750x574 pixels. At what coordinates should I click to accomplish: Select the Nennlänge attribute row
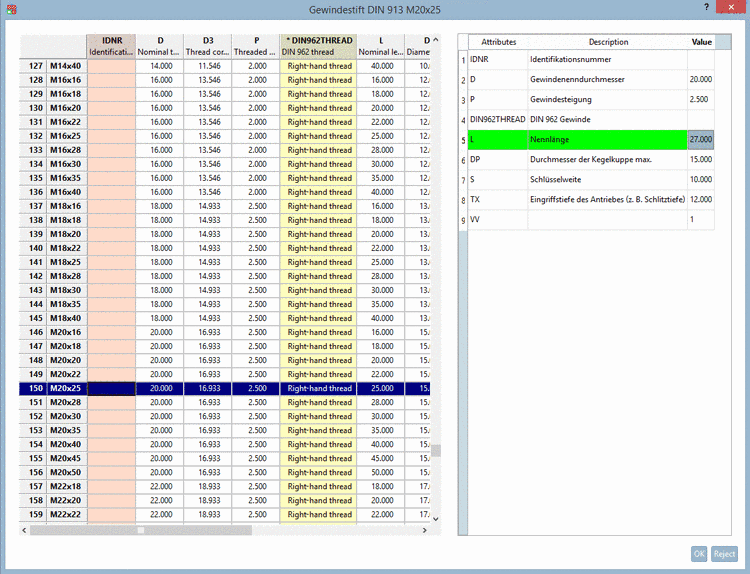[591, 139]
